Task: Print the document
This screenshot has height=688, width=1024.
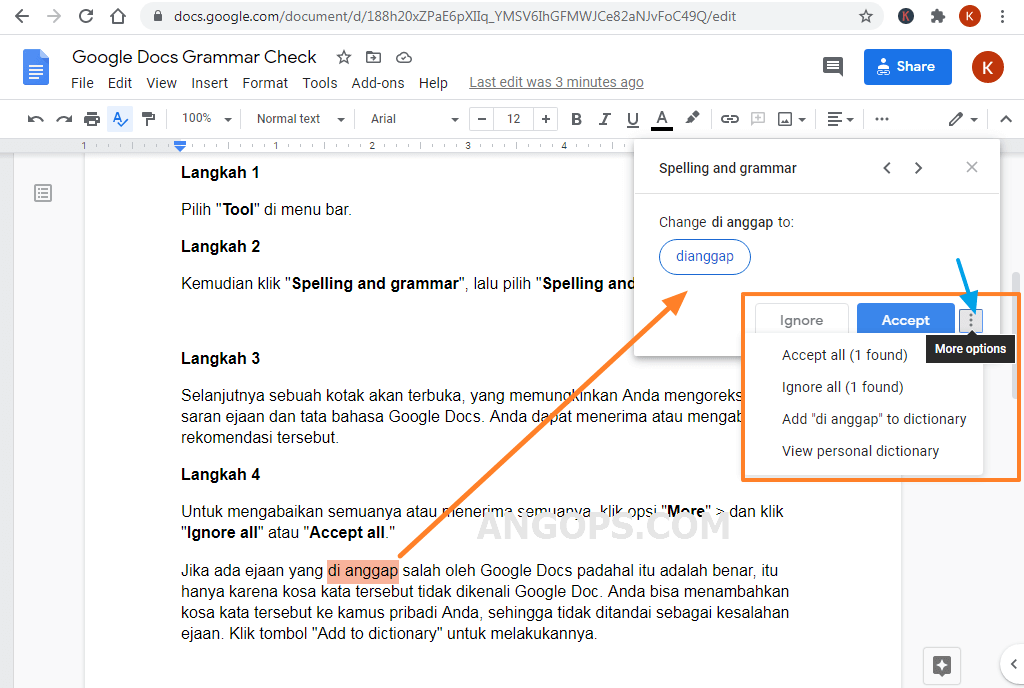Action: click(x=92, y=119)
